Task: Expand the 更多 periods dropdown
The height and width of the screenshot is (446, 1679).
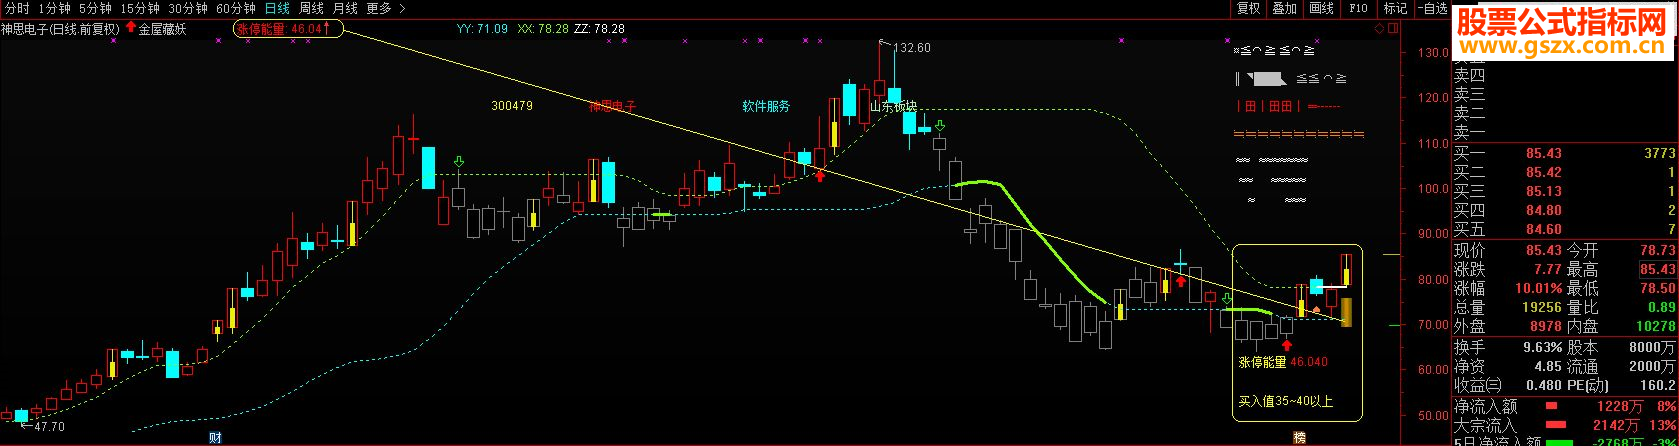Action: point(385,8)
